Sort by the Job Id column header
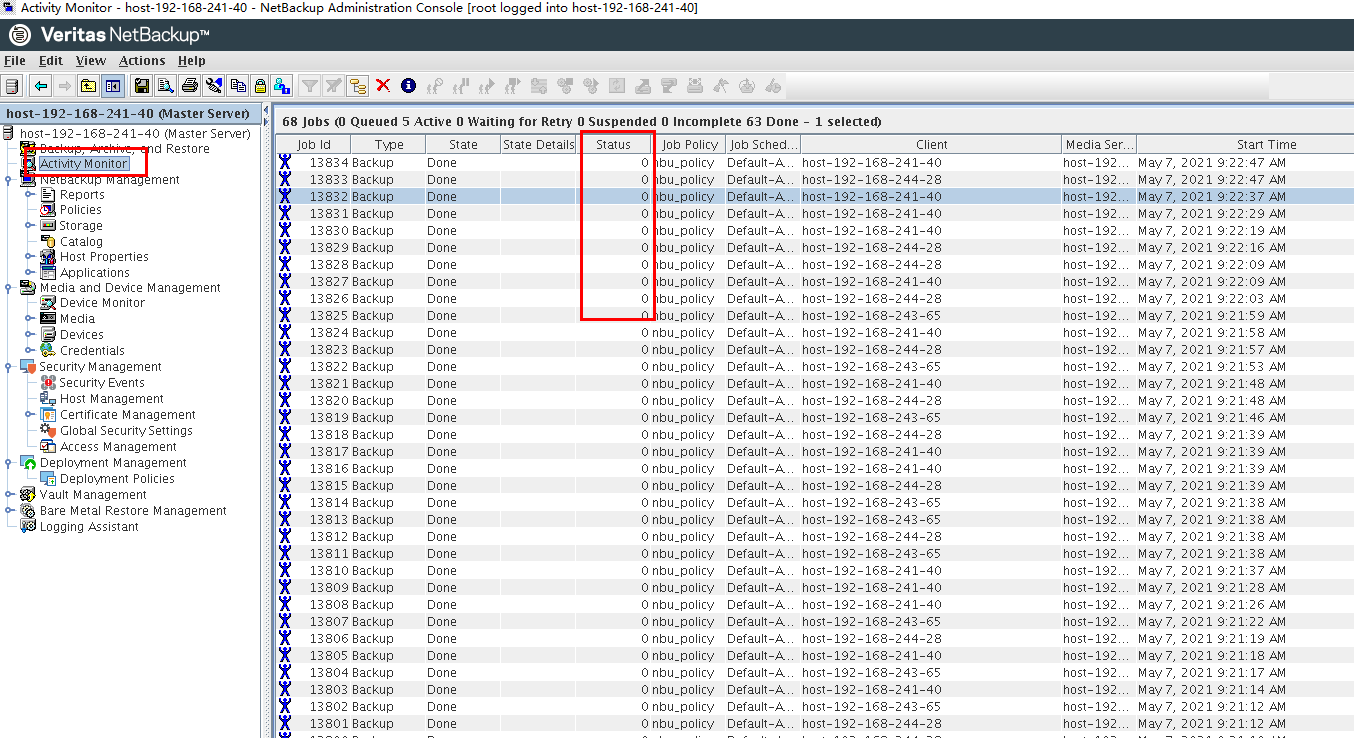Viewport: 1354px width, 738px height. pyautogui.click(x=314, y=145)
